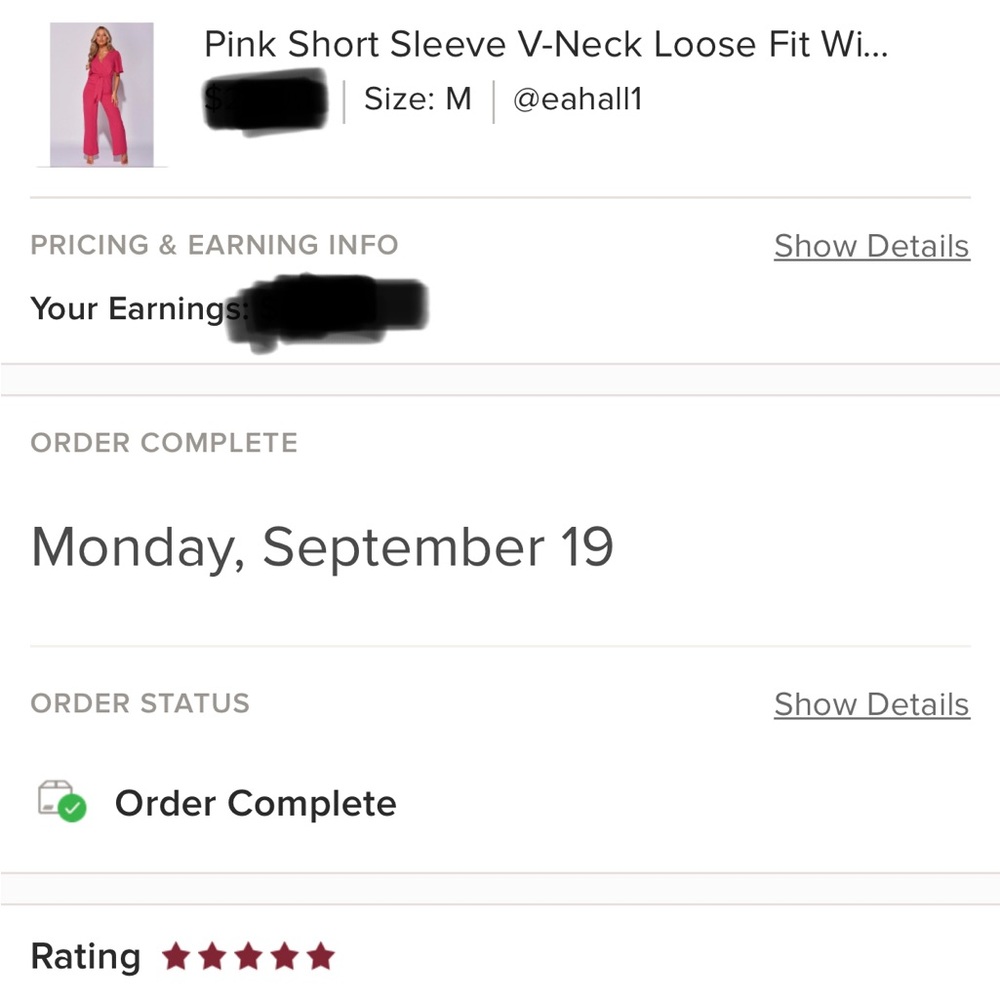Image resolution: width=1000 pixels, height=1000 pixels.
Task: Show Details for Order Status
Action: [872, 705]
